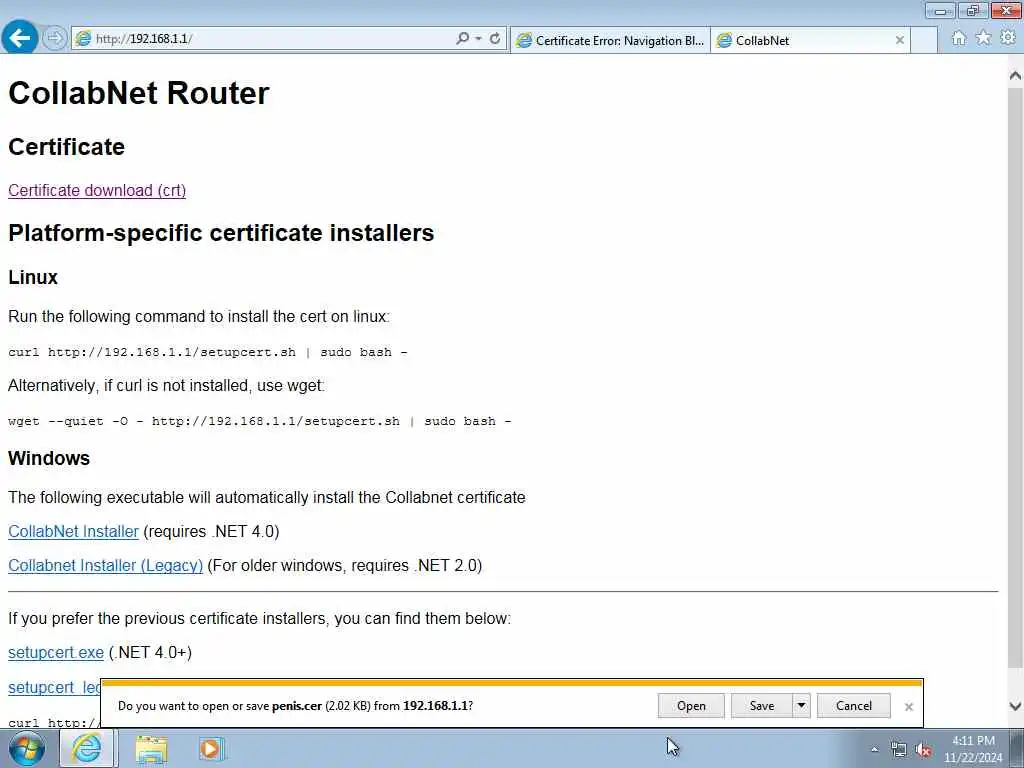Click the address bar search magnifier icon
Image resolution: width=1024 pixels, height=768 pixels.
[x=462, y=39]
